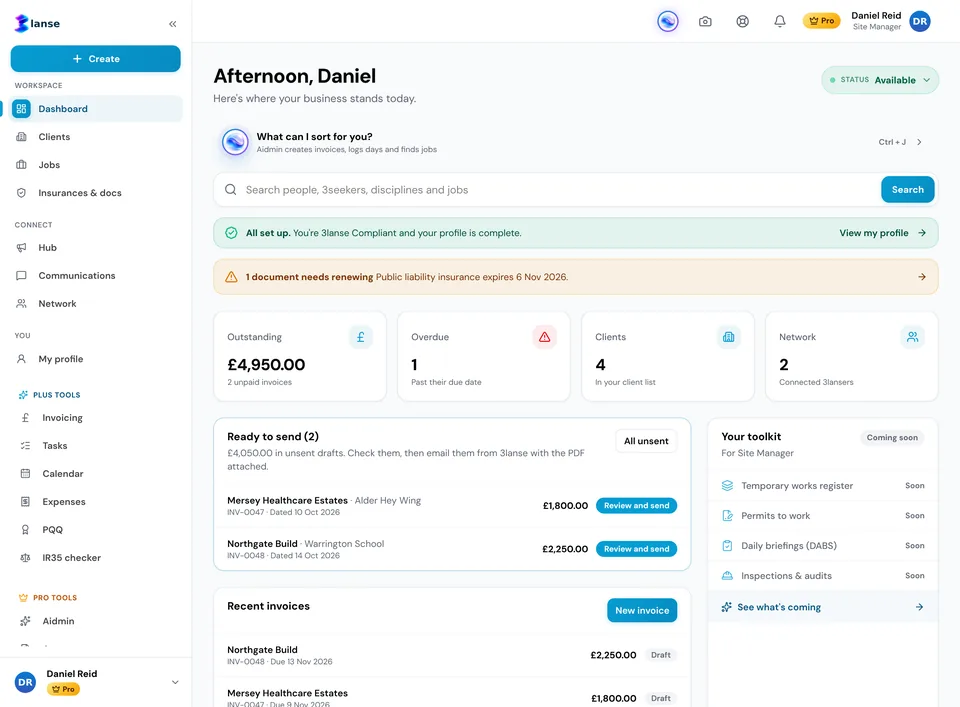The width and height of the screenshot is (960, 707).
Task: Click New invoice button
Action: (x=642, y=610)
